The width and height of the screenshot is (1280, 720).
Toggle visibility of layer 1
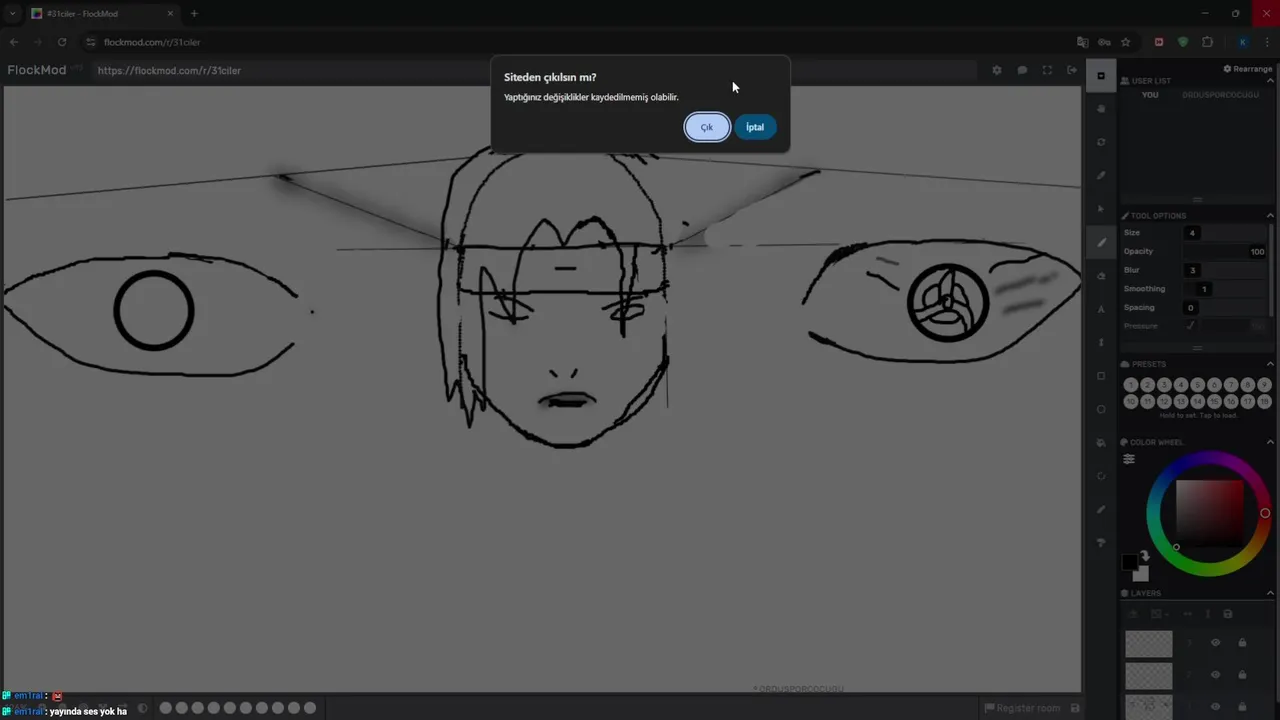click(x=1215, y=706)
